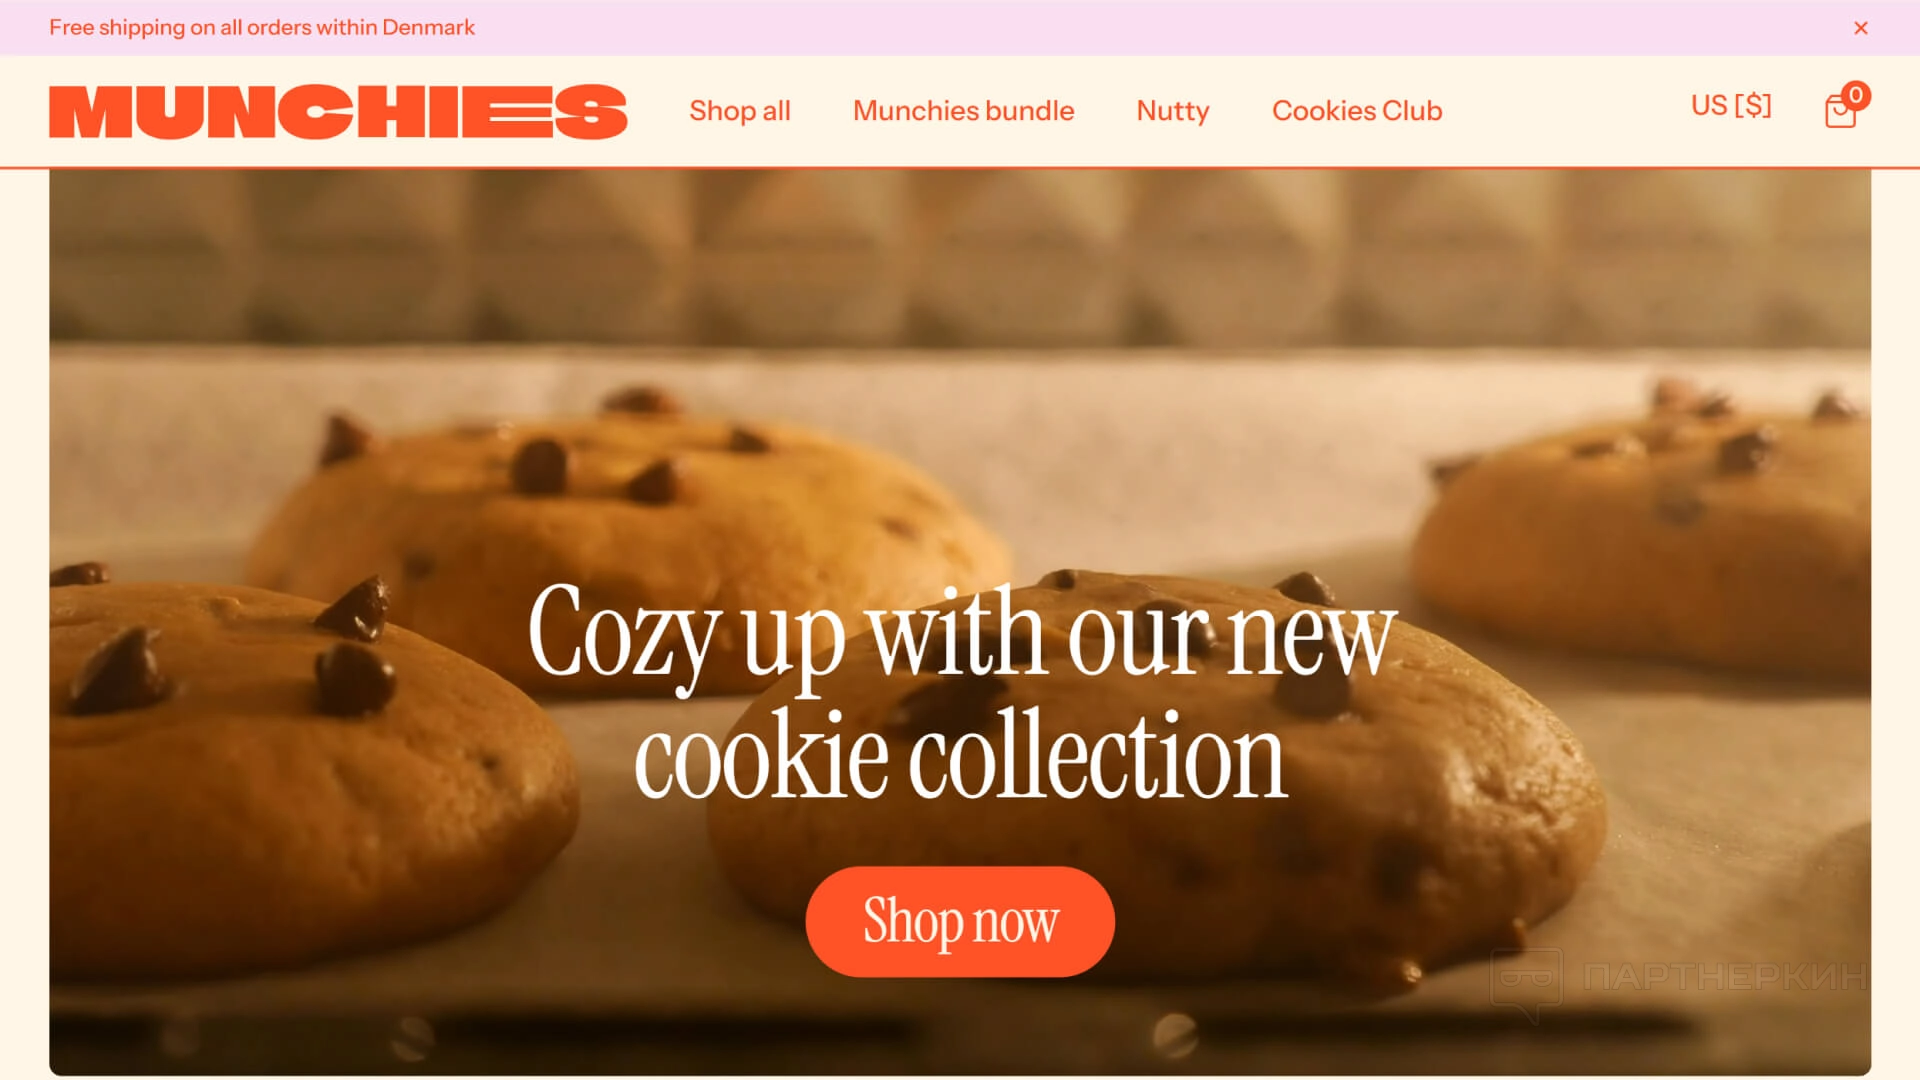
Task: Click the 'cookie collection' headline line
Action: (x=961, y=756)
